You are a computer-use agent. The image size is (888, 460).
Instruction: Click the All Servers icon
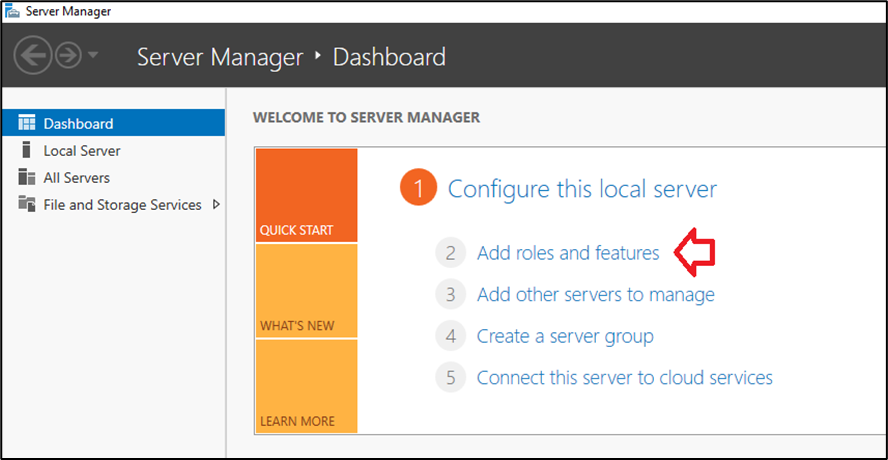point(27,178)
